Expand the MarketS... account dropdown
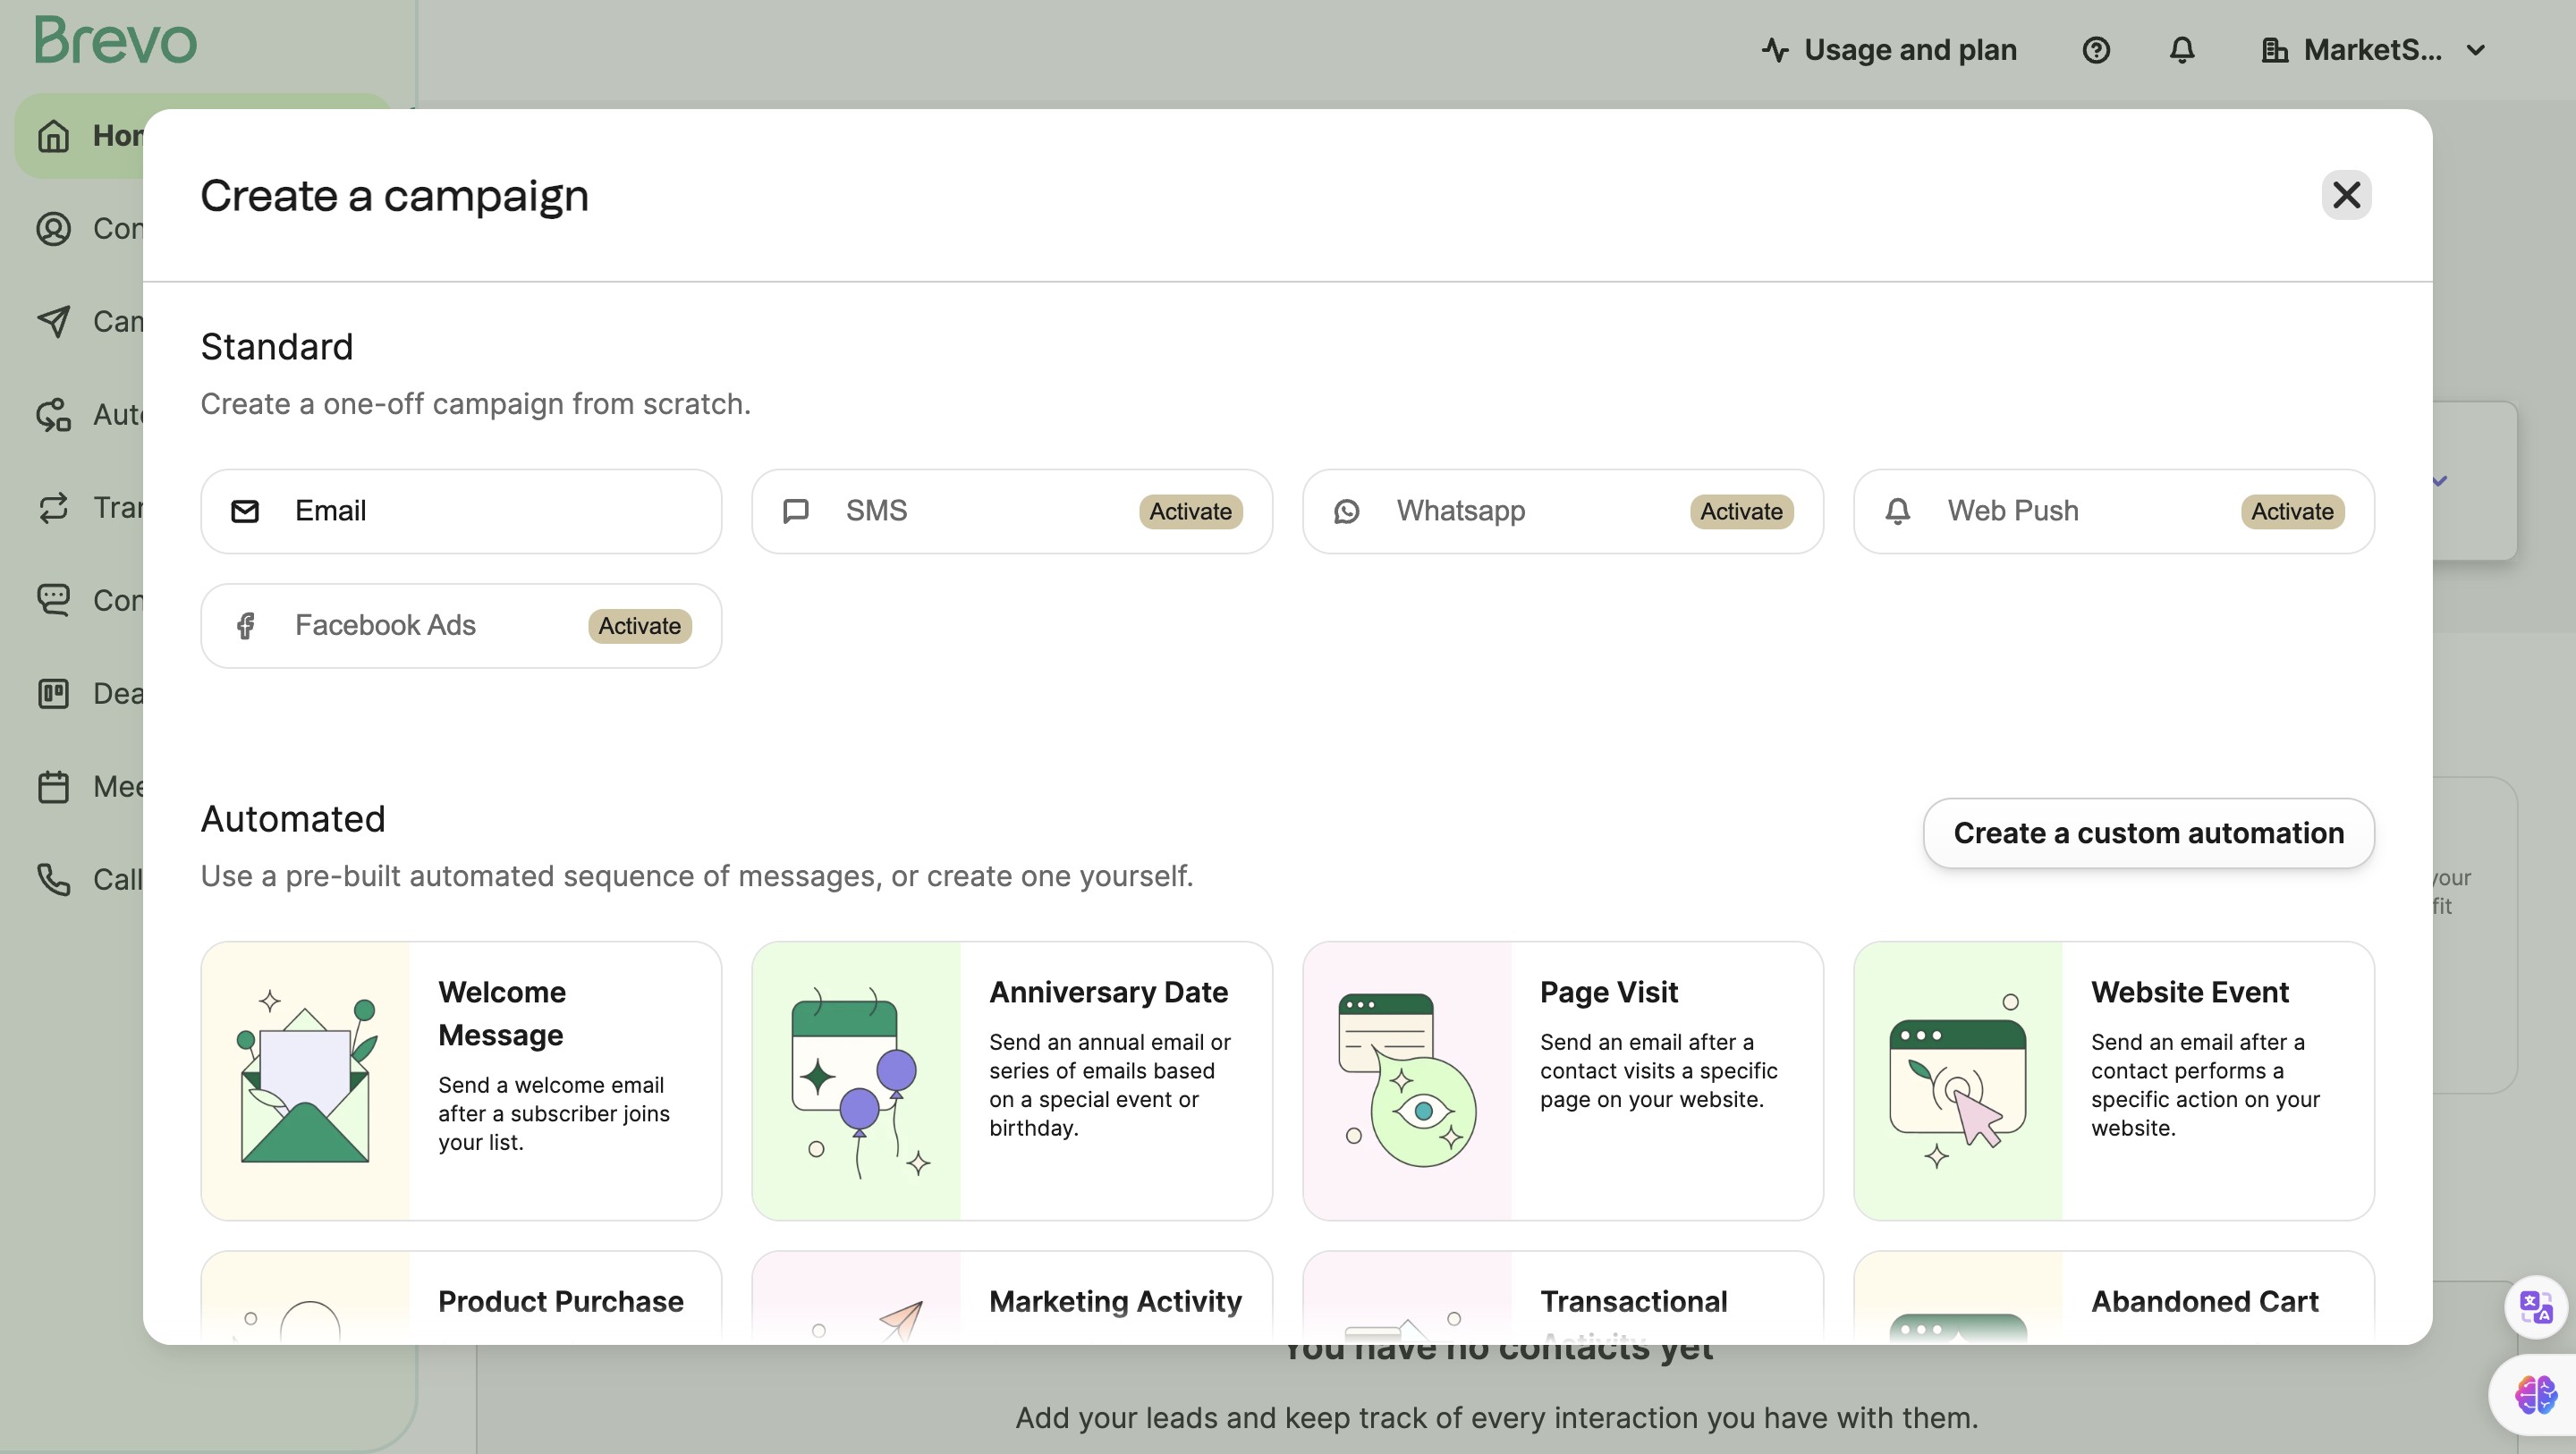 [x=2374, y=50]
